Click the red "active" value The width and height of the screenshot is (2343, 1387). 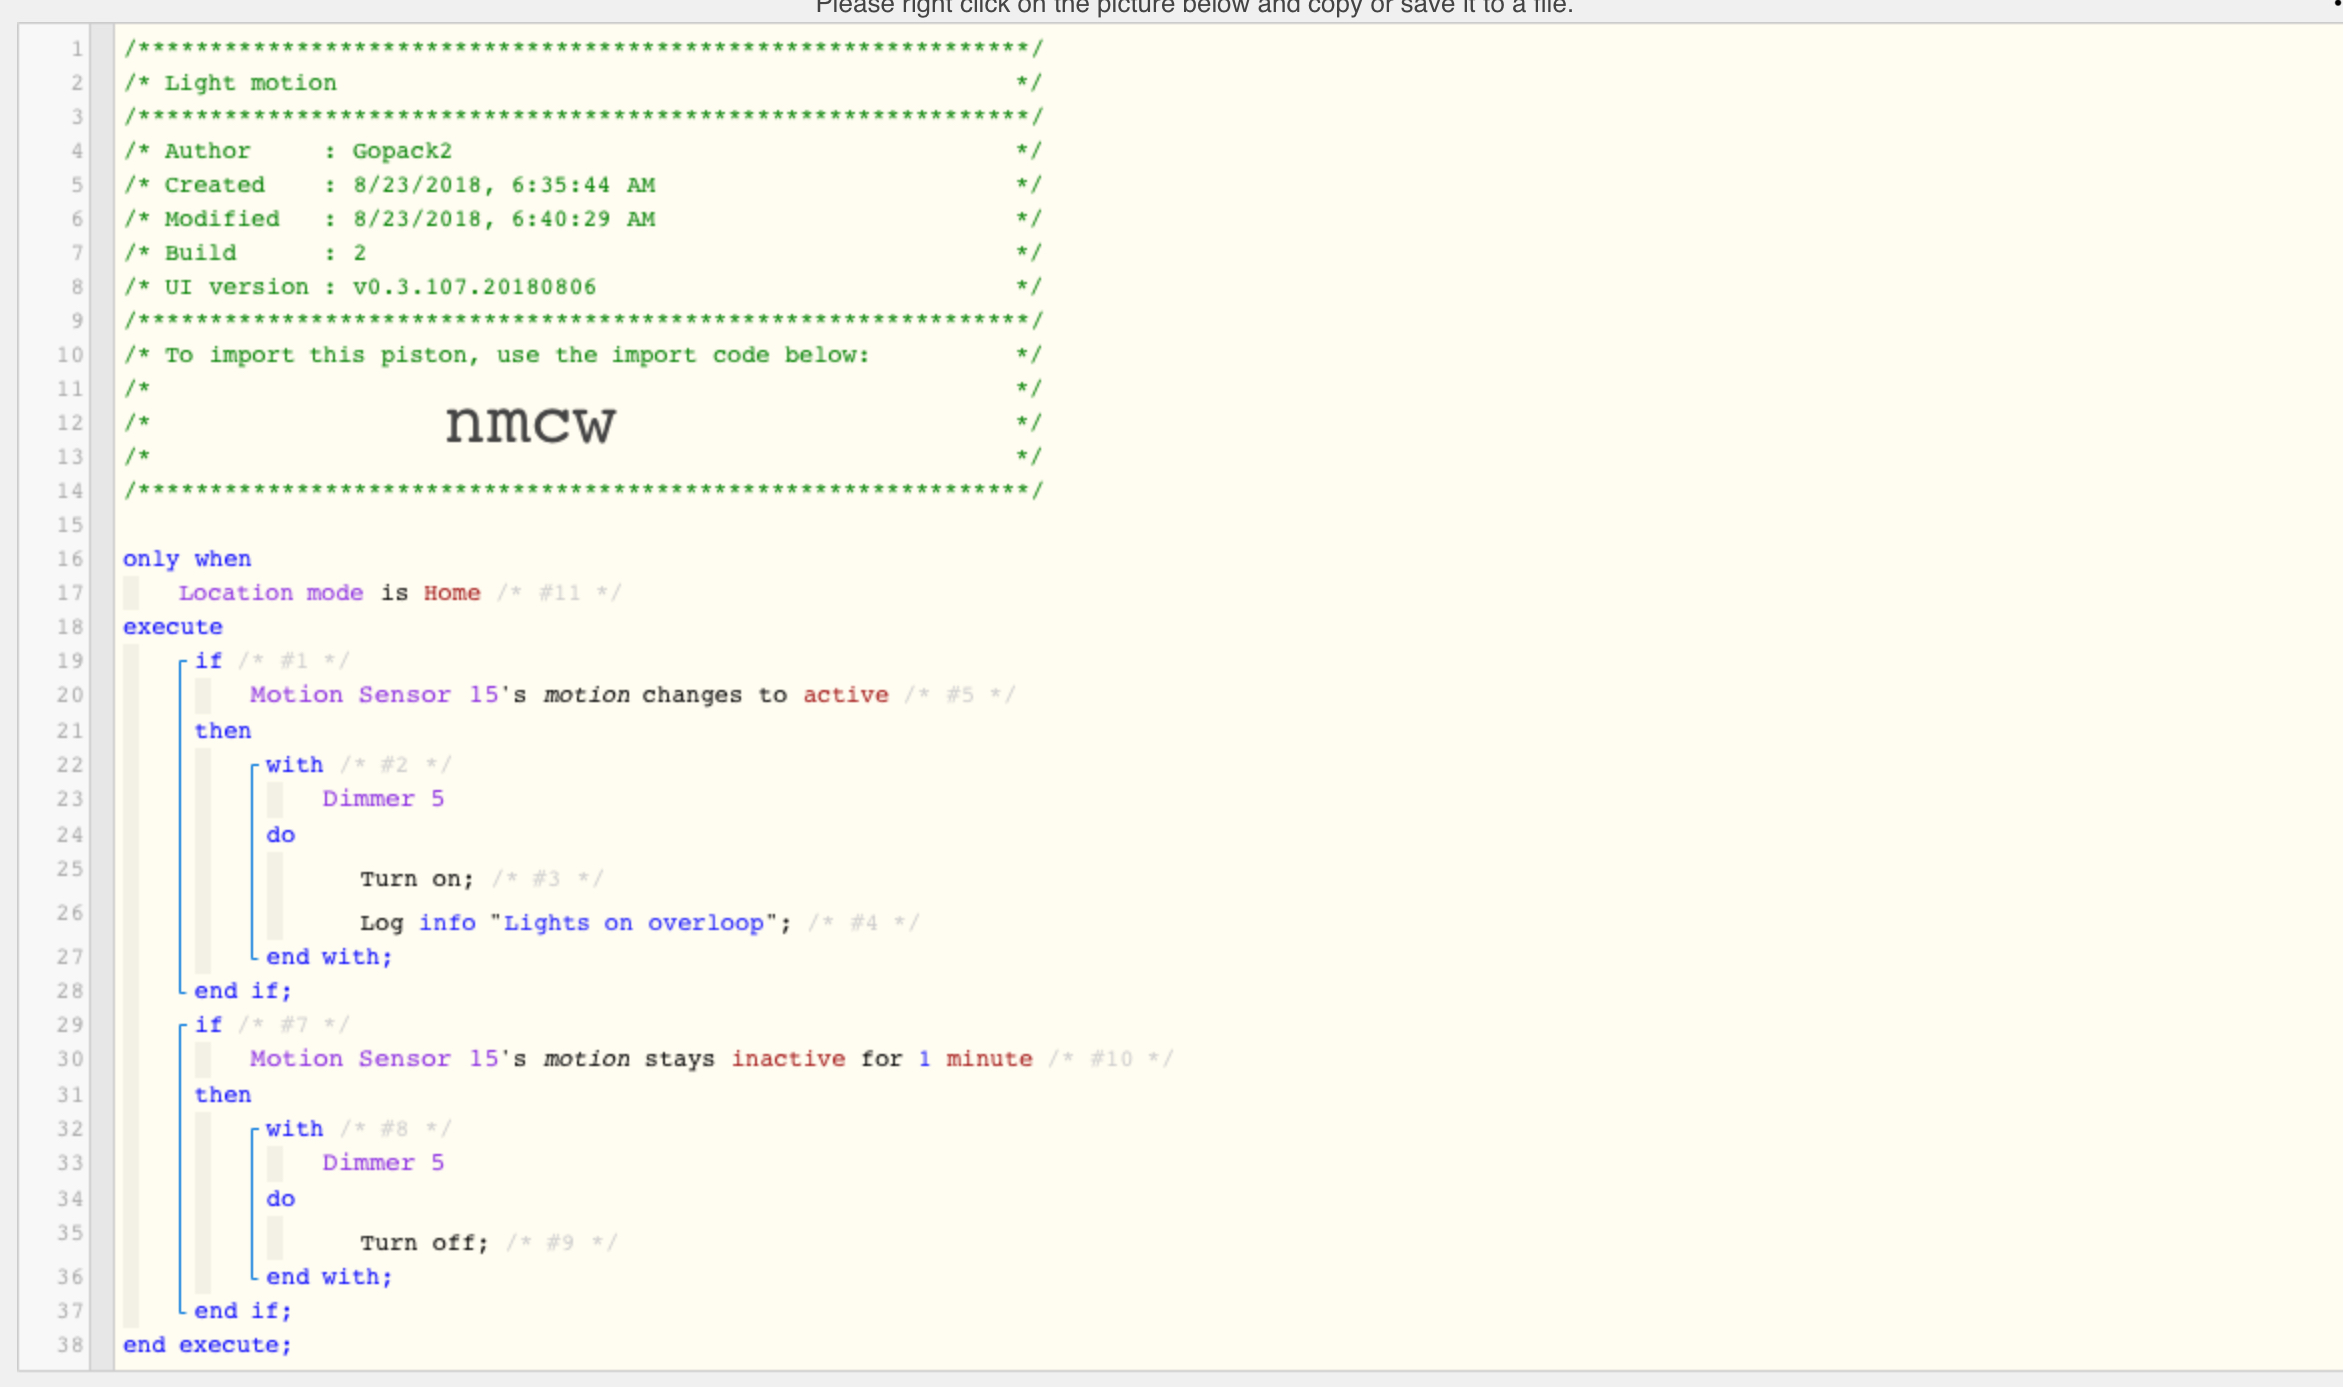pos(846,695)
